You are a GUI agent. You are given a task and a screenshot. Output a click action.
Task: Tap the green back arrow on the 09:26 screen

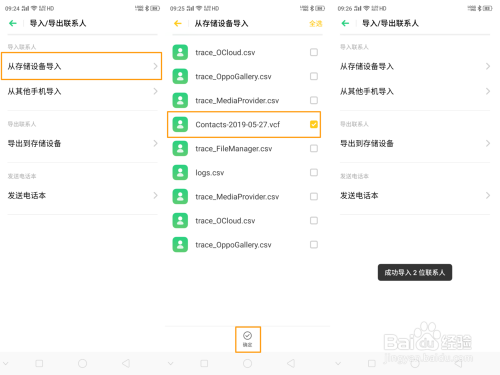coord(345,23)
